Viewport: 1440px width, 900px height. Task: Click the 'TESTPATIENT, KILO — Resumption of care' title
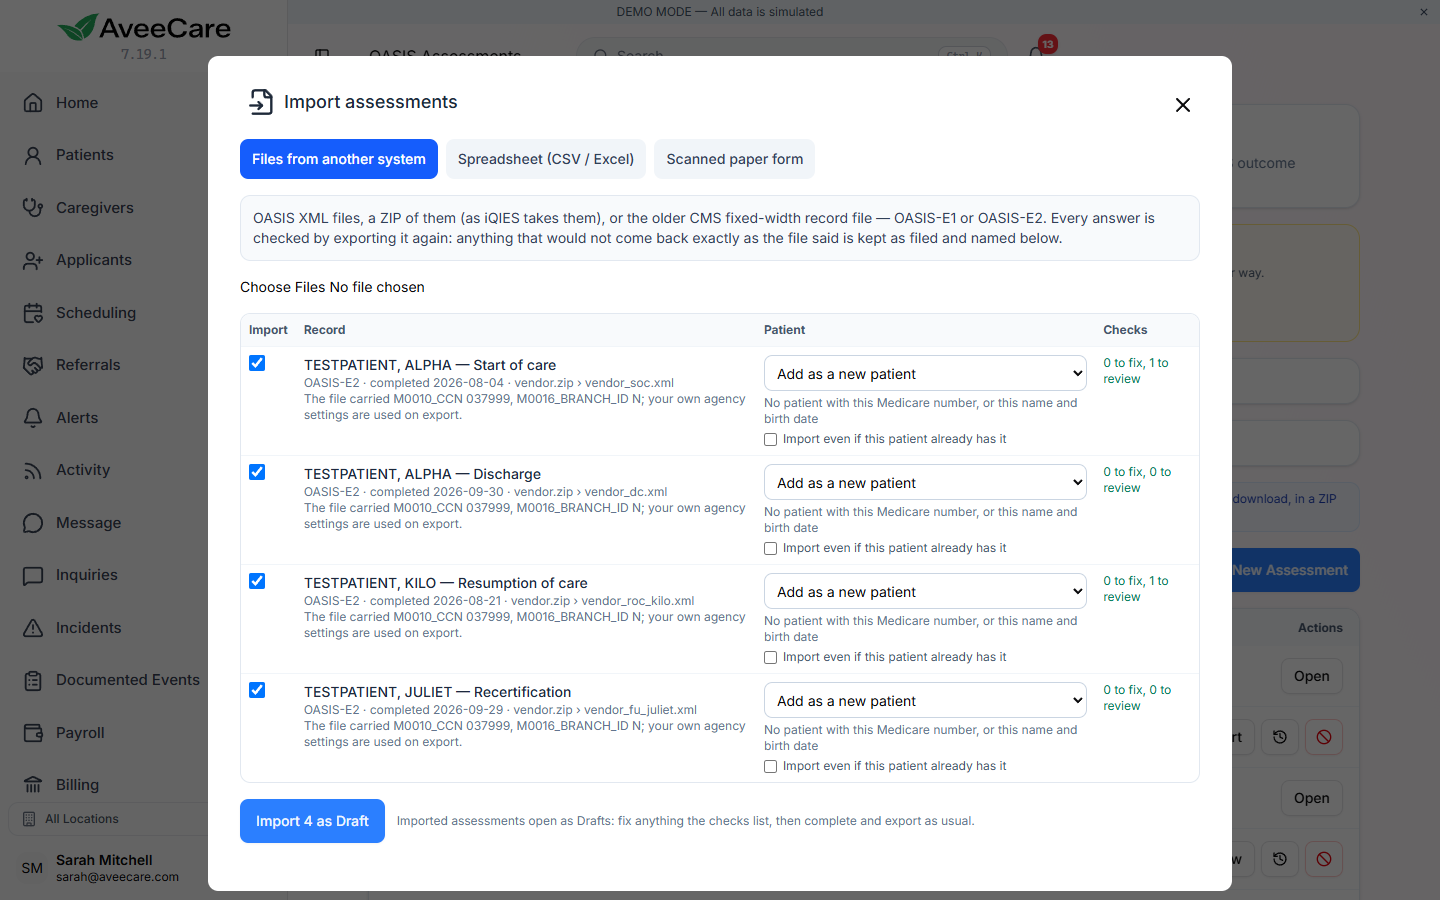(x=446, y=583)
